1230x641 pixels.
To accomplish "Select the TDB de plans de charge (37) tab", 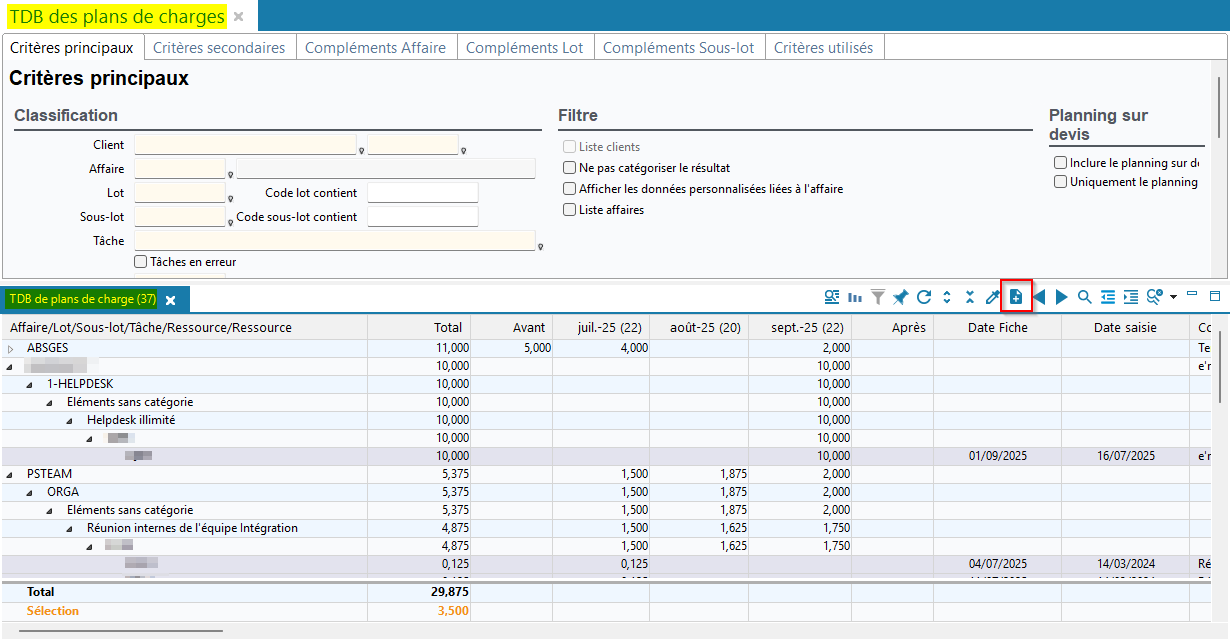I will tap(83, 299).
